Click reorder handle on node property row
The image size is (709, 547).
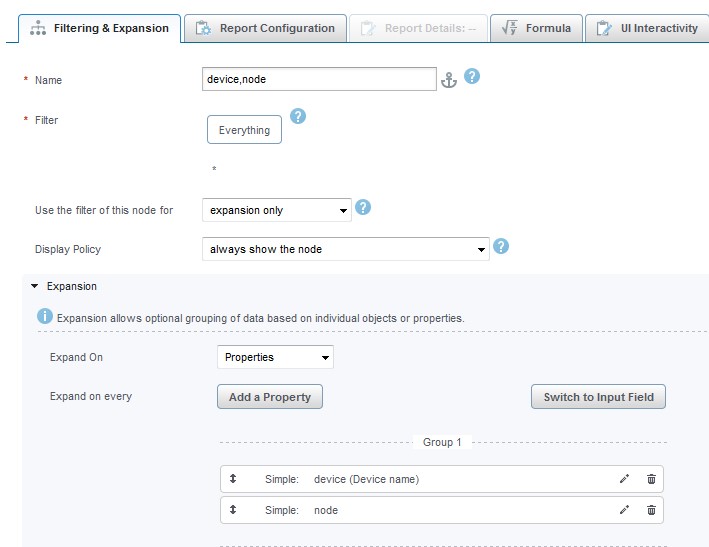tap(232, 510)
